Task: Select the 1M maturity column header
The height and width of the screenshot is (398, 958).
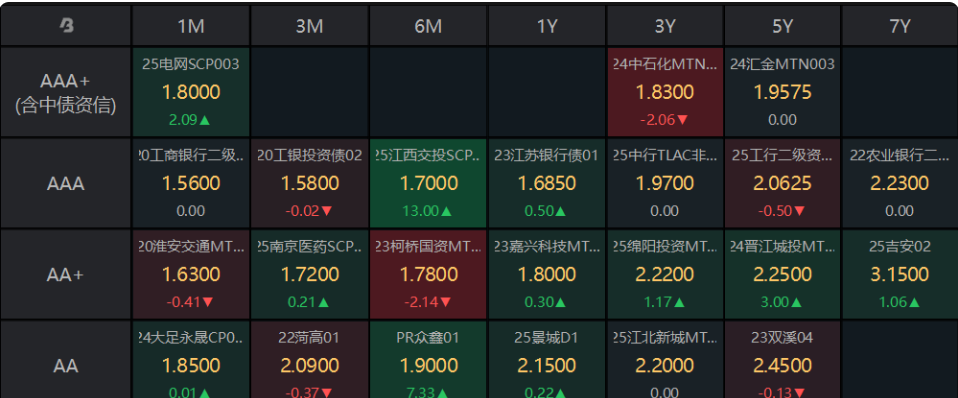Action: click(x=191, y=26)
